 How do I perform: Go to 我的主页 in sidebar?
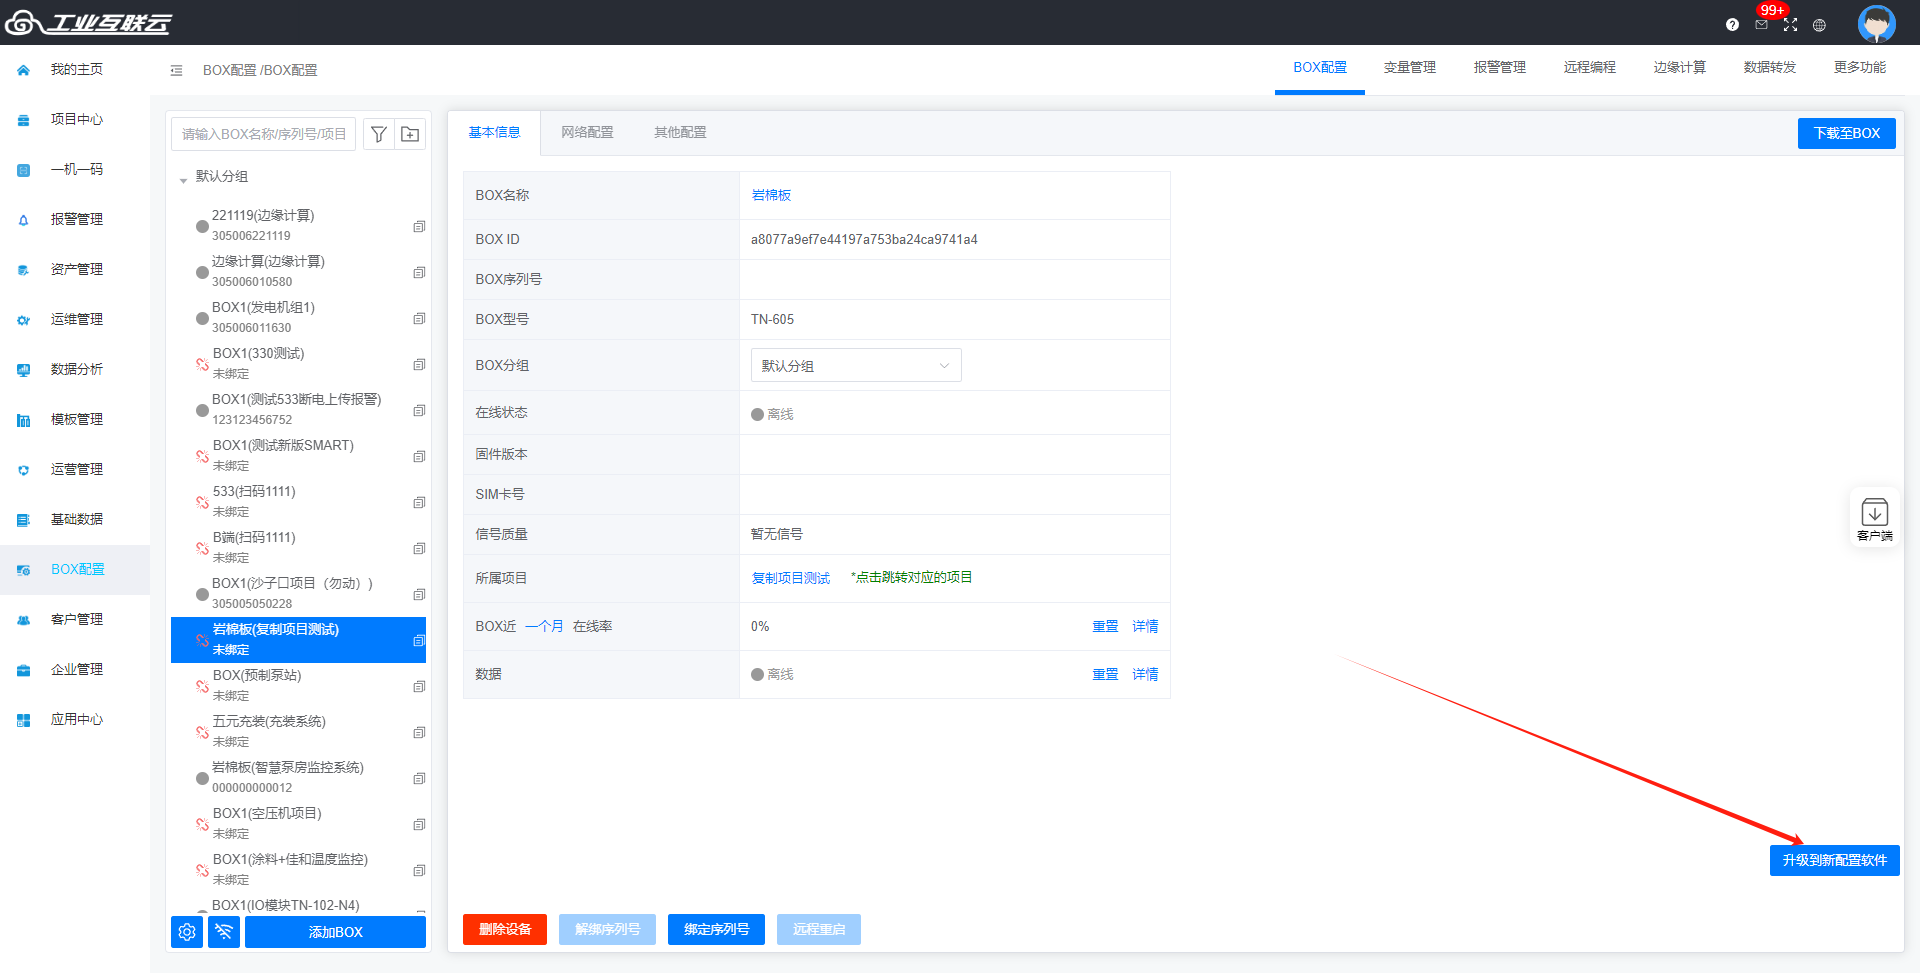75,70
